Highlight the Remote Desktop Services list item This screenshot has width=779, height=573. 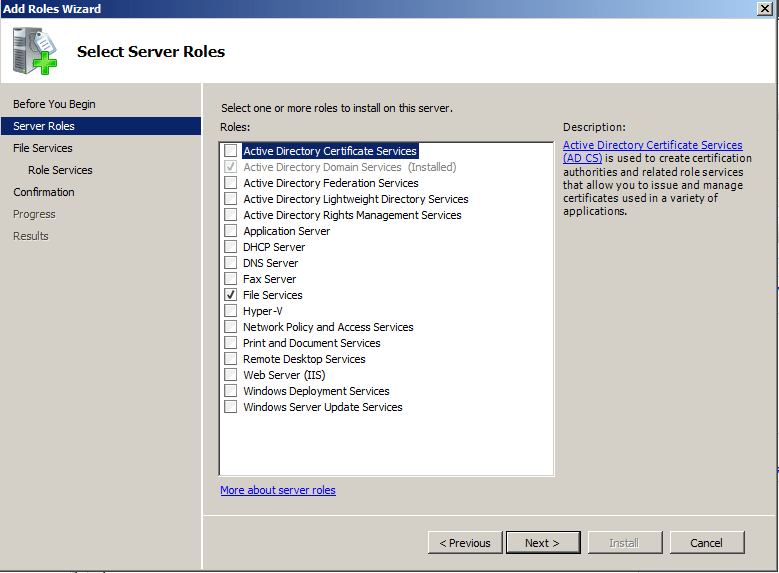coord(304,359)
